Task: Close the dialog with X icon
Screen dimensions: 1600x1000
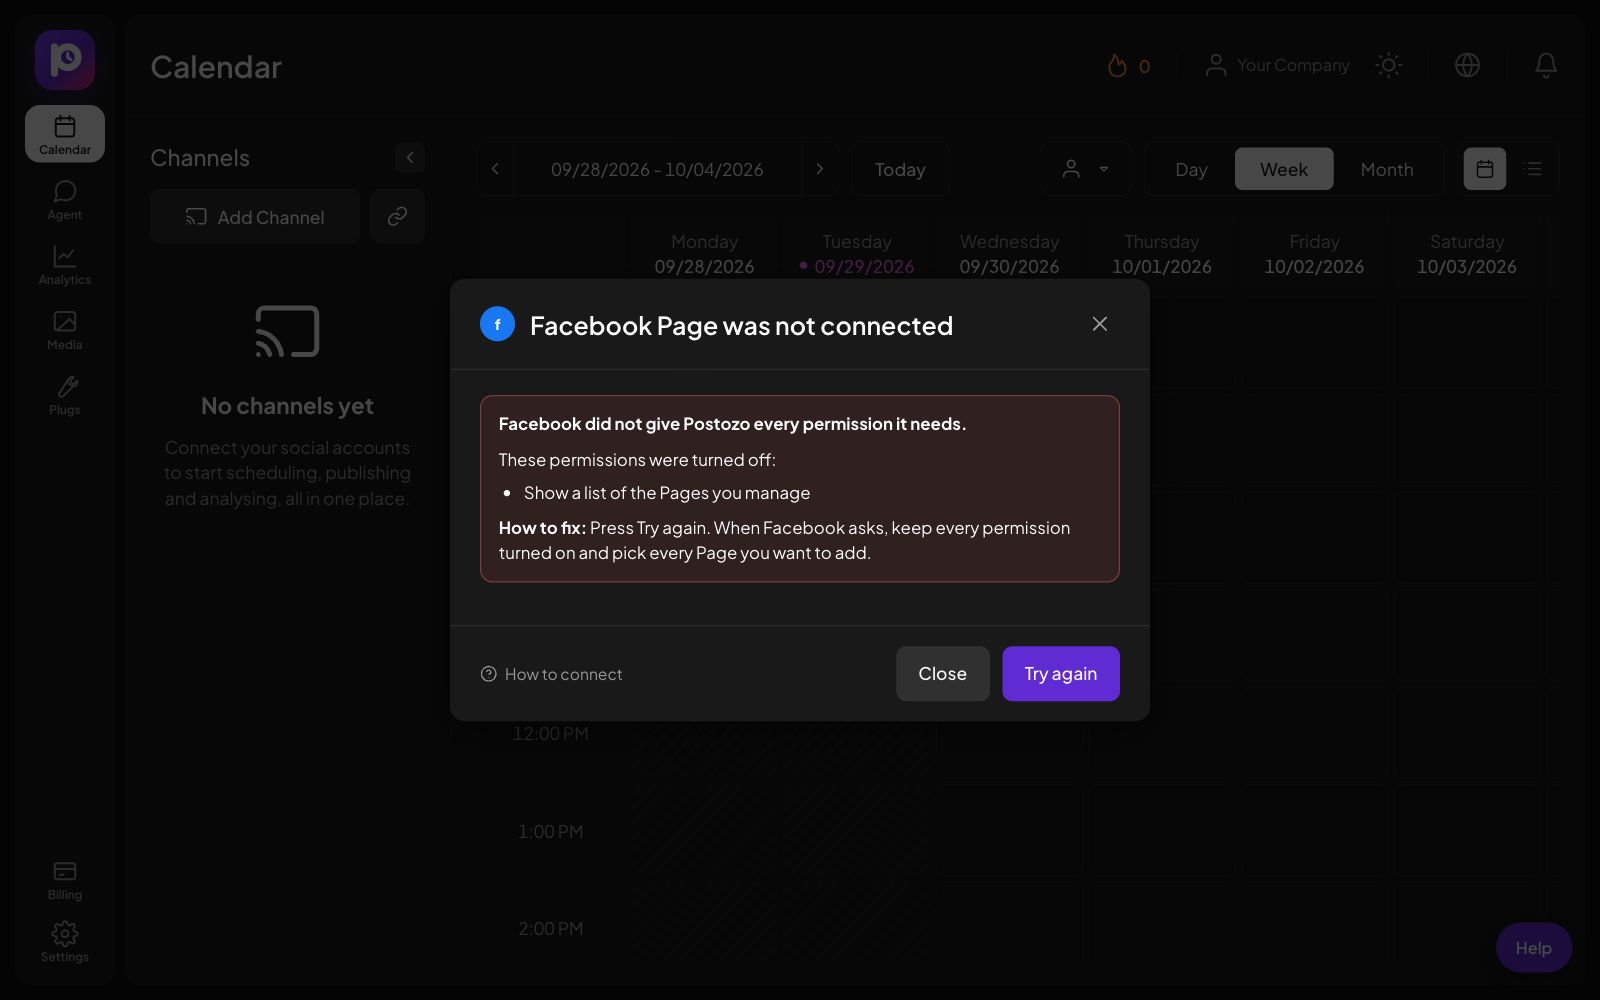Action: [x=1100, y=324]
